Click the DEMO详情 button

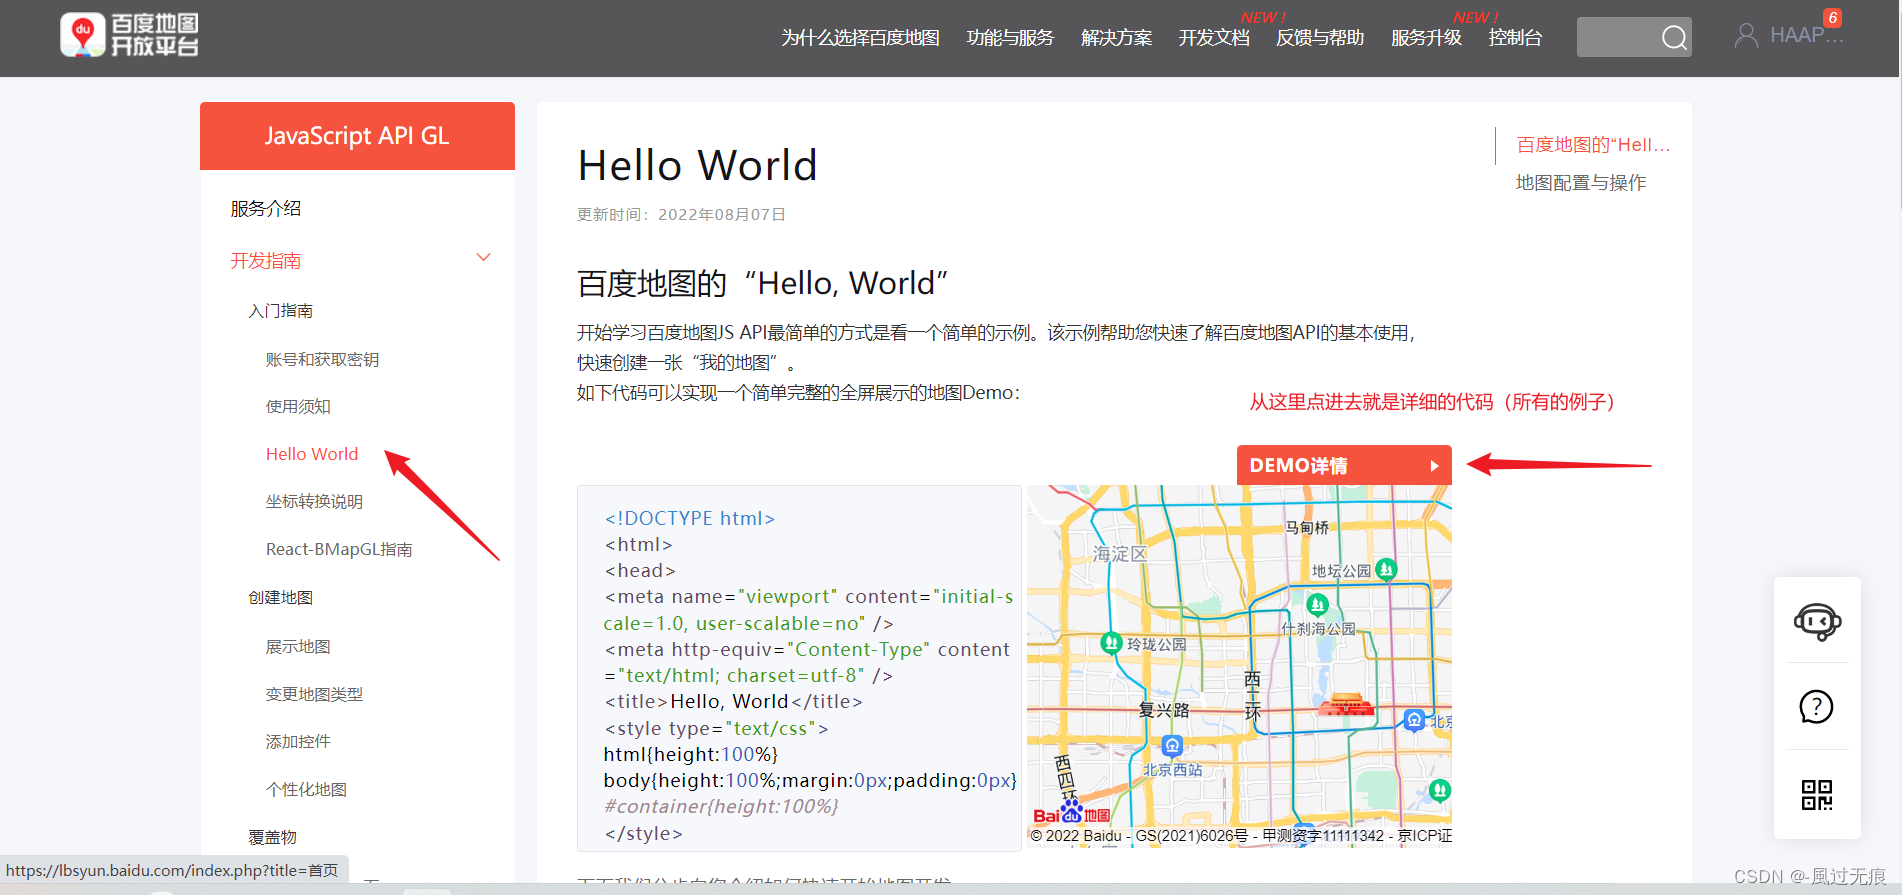1344,465
